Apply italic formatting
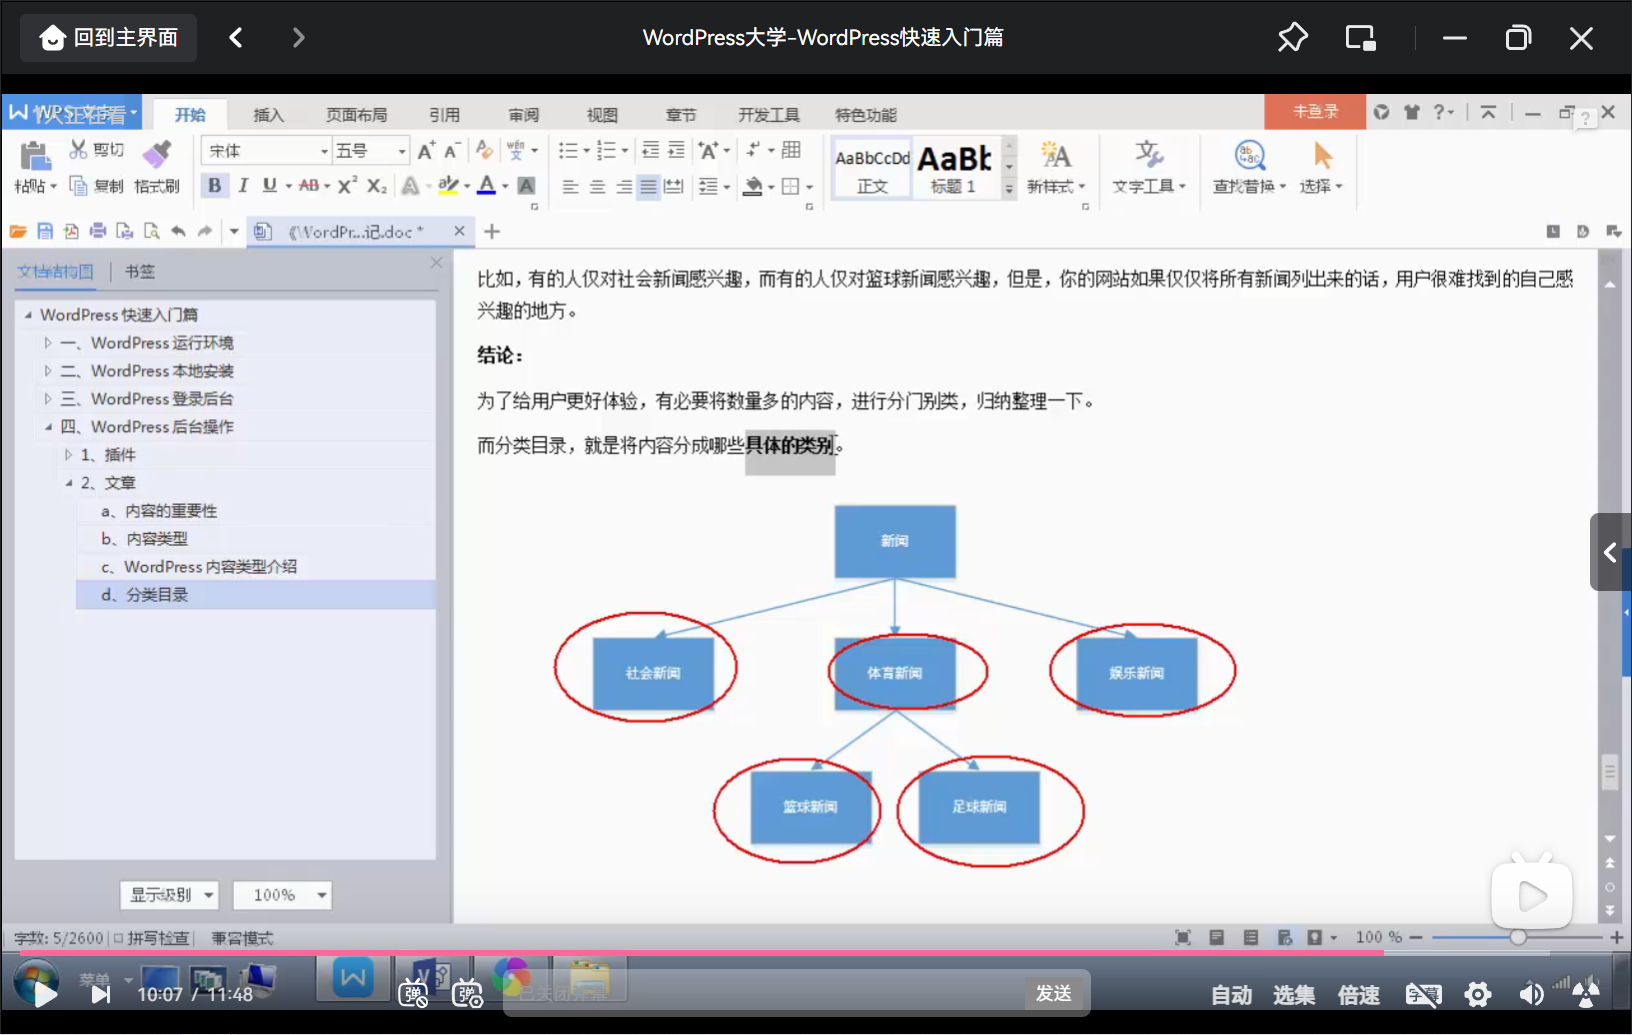Image resolution: width=1632 pixels, height=1035 pixels. pyautogui.click(x=242, y=185)
